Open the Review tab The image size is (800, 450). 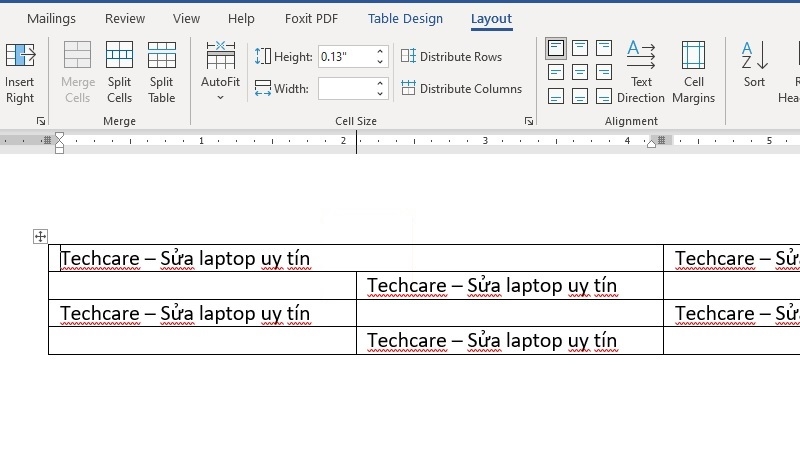coord(125,19)
